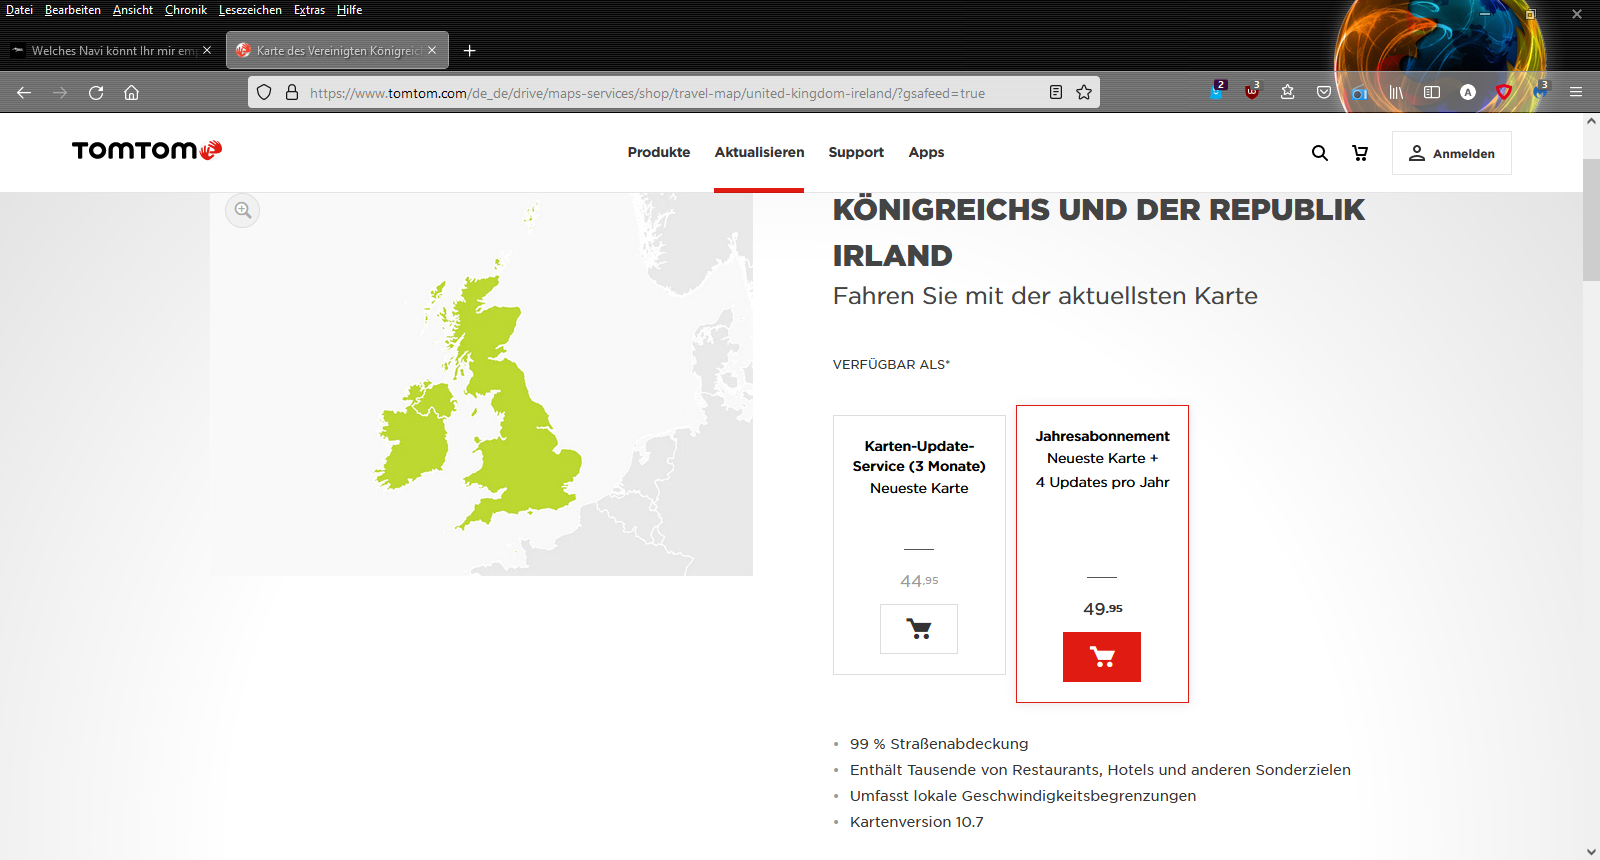Toggle the Firefox sidebar

click(x=1432, y=92)
